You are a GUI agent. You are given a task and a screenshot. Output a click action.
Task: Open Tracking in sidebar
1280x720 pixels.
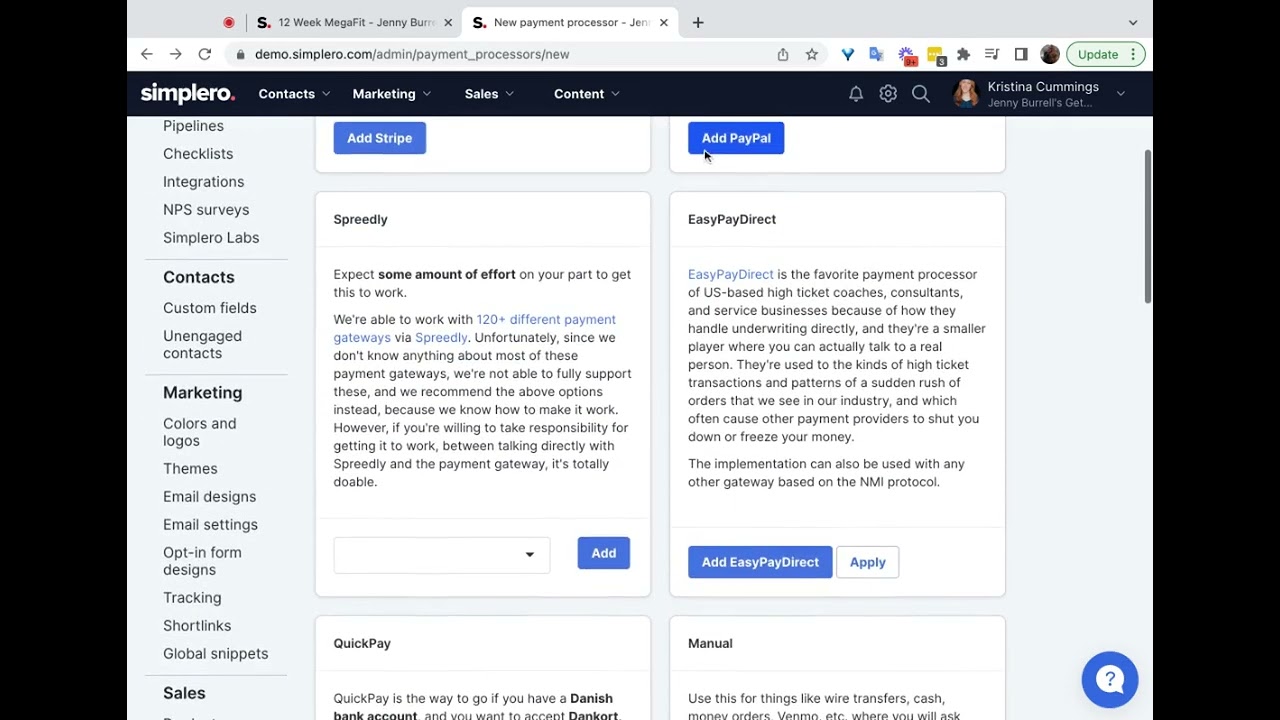click(192, 598)
